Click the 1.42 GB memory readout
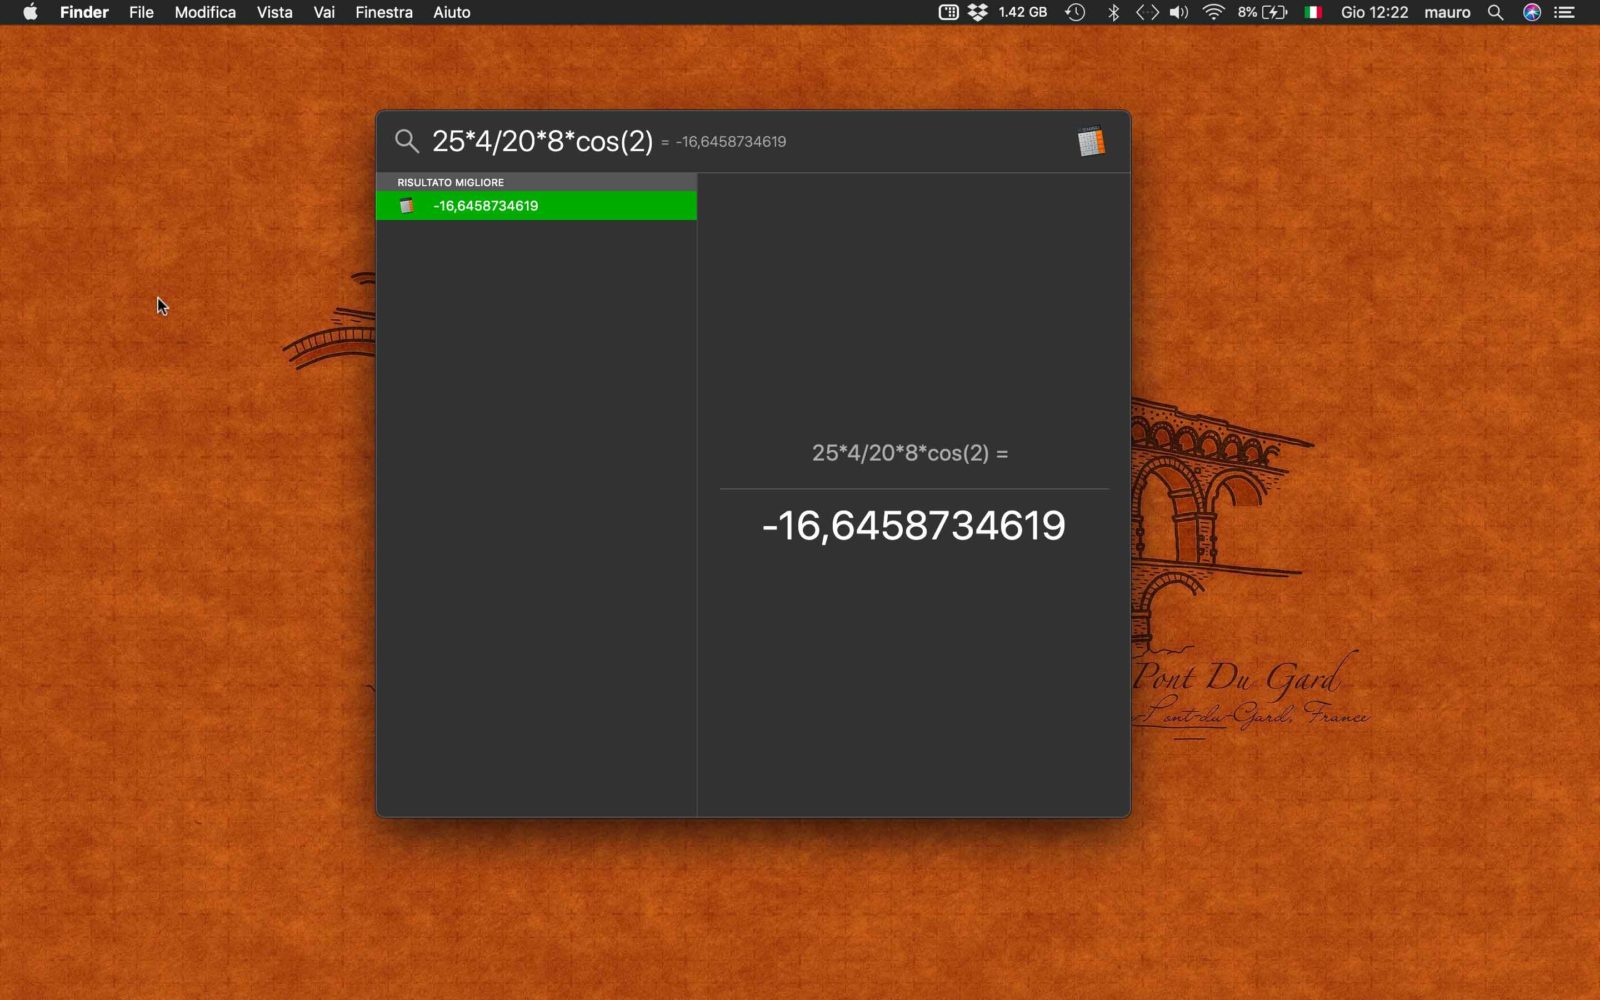1600x1000 pixels. (1023, 12)
